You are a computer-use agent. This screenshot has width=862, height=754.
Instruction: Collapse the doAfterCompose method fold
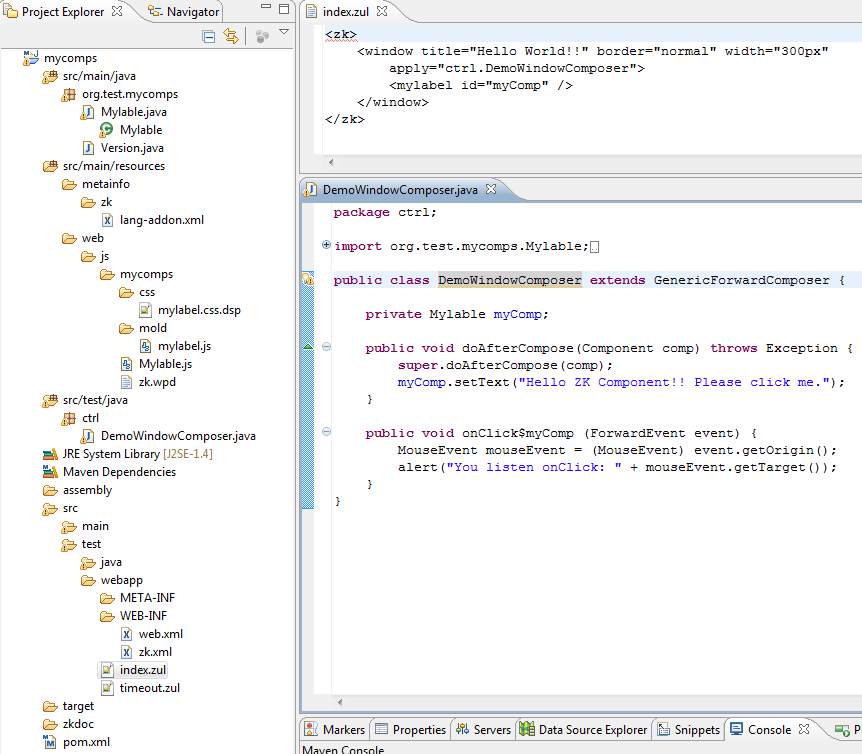(x=326, y=347)
